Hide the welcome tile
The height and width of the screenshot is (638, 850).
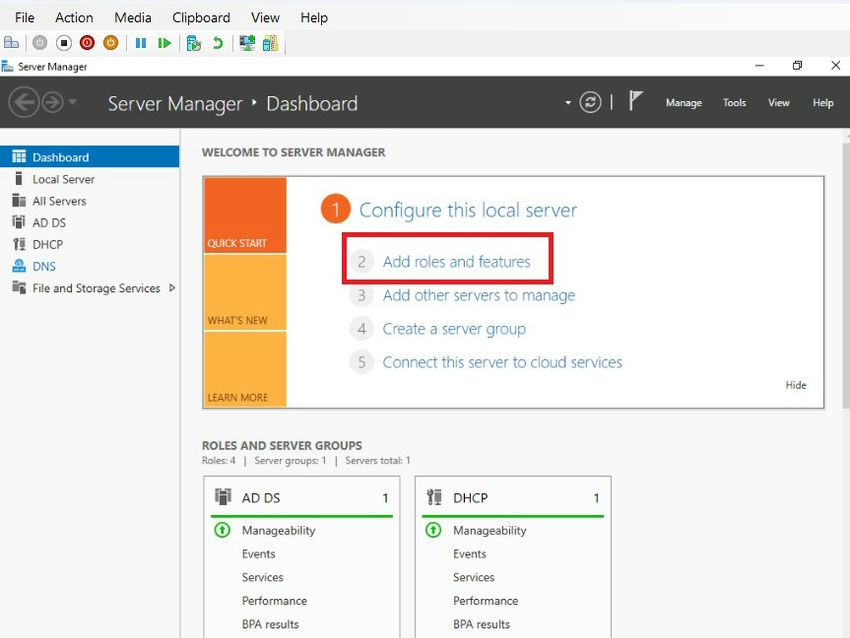(796, 385)
